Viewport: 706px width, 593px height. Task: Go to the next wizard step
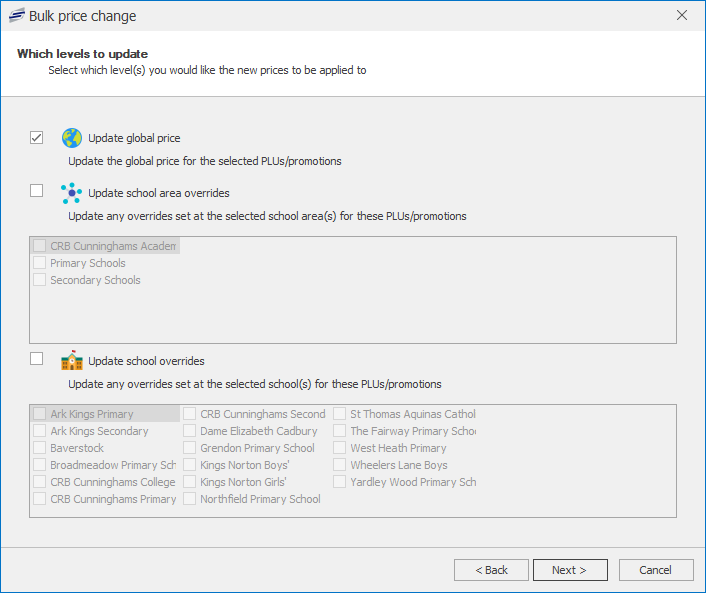click(x=570, y=570)
